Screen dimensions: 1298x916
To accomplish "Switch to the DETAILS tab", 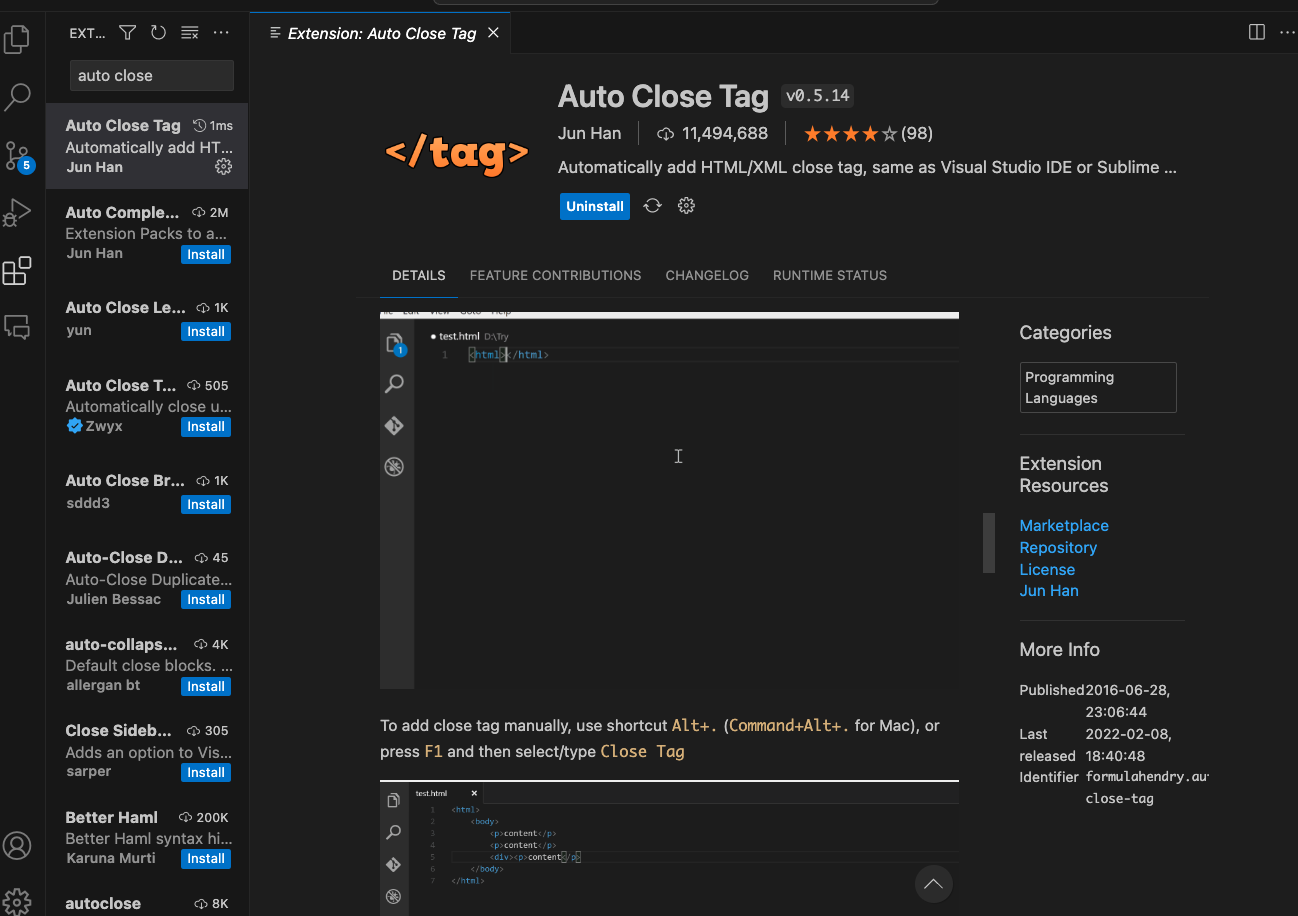I will (418, 275).
